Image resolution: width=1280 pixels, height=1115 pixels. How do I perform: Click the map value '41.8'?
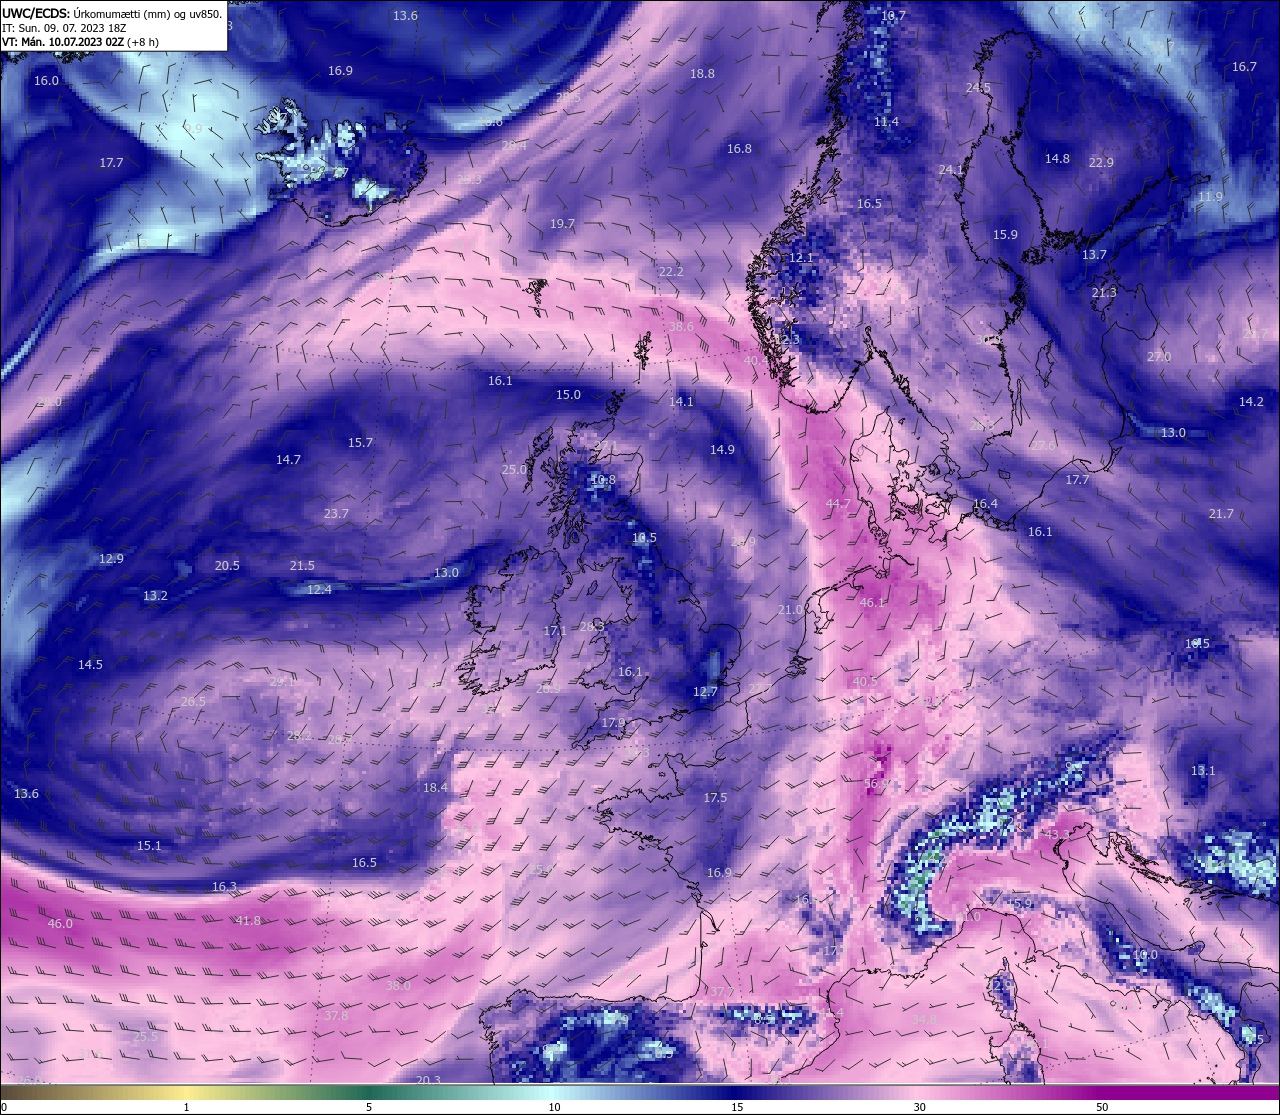(x=248, y=920)
